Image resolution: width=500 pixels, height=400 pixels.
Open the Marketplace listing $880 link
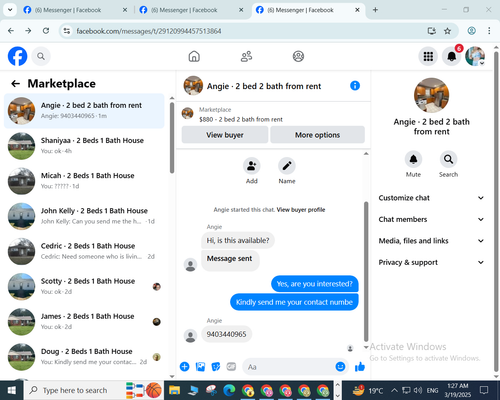click(241, 119)
